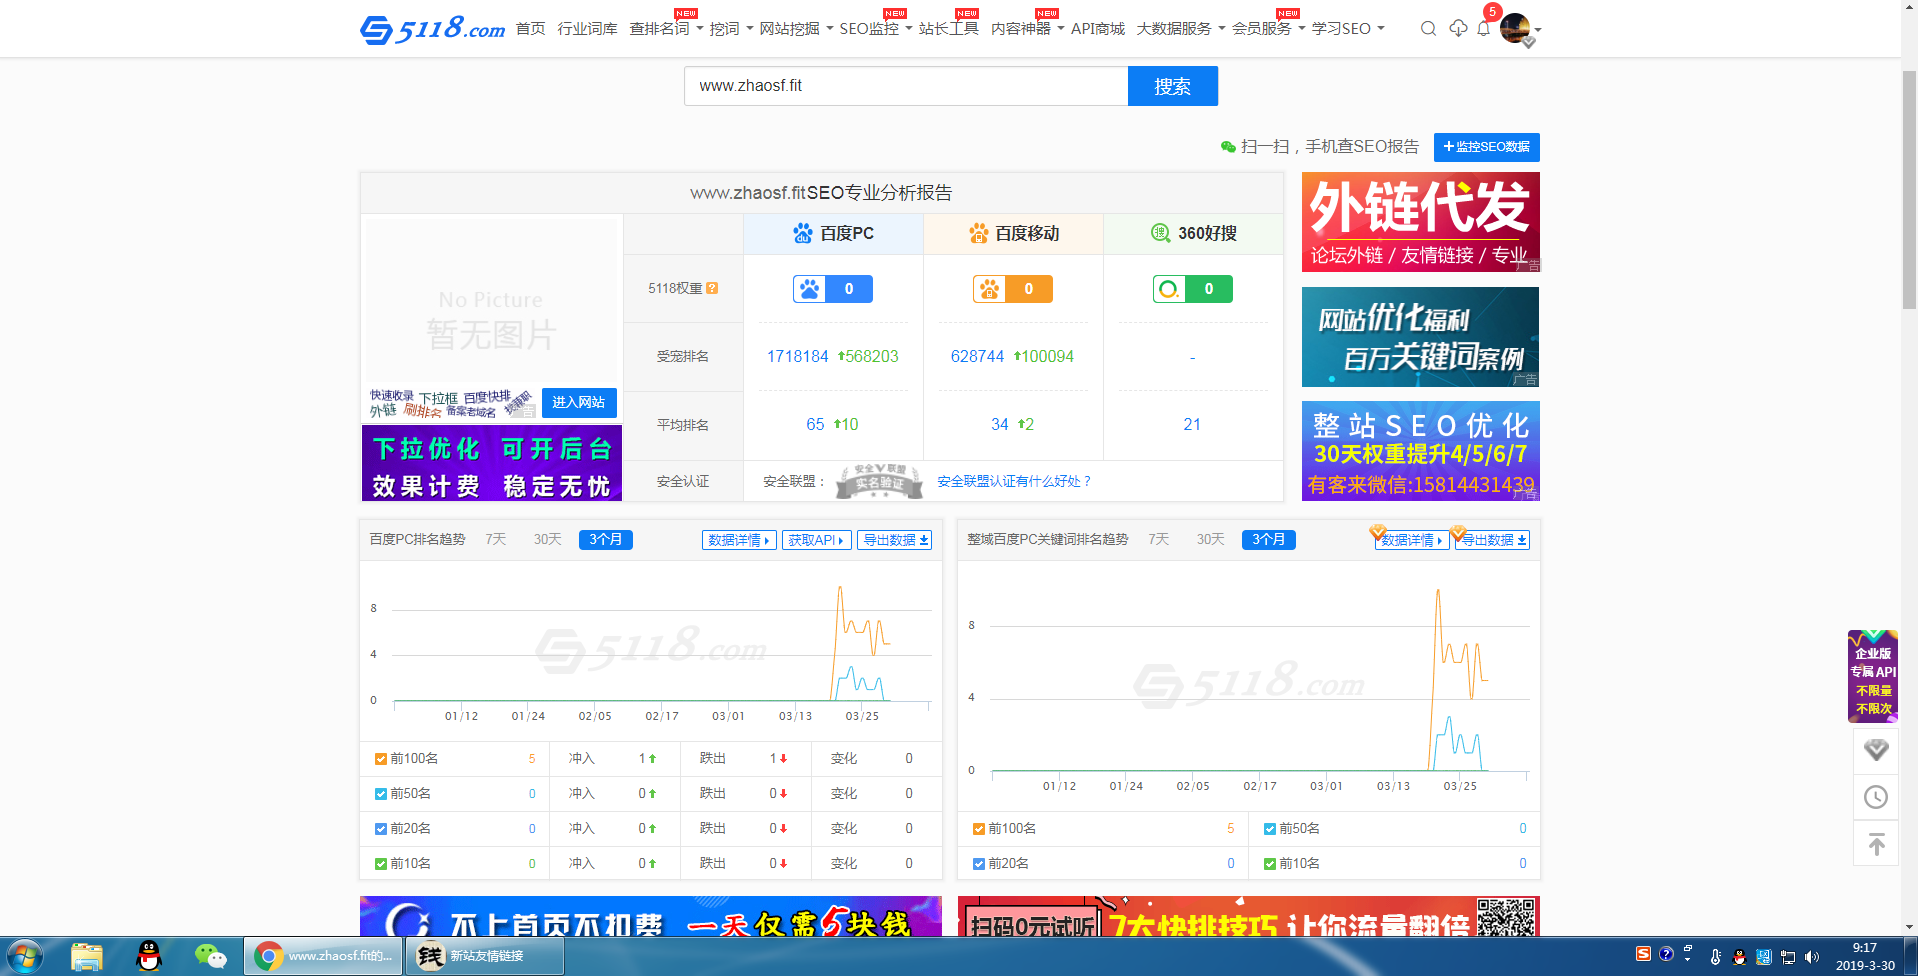Click the 进入网站 button

(x=579, y=402)
